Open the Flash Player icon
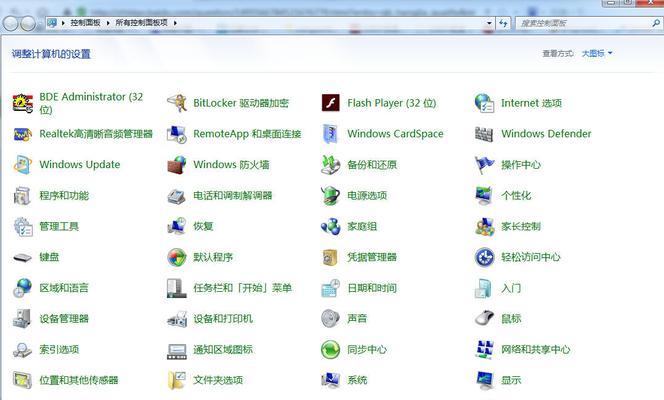This screenshot has width=664, height=400. [x=330, y=103]
